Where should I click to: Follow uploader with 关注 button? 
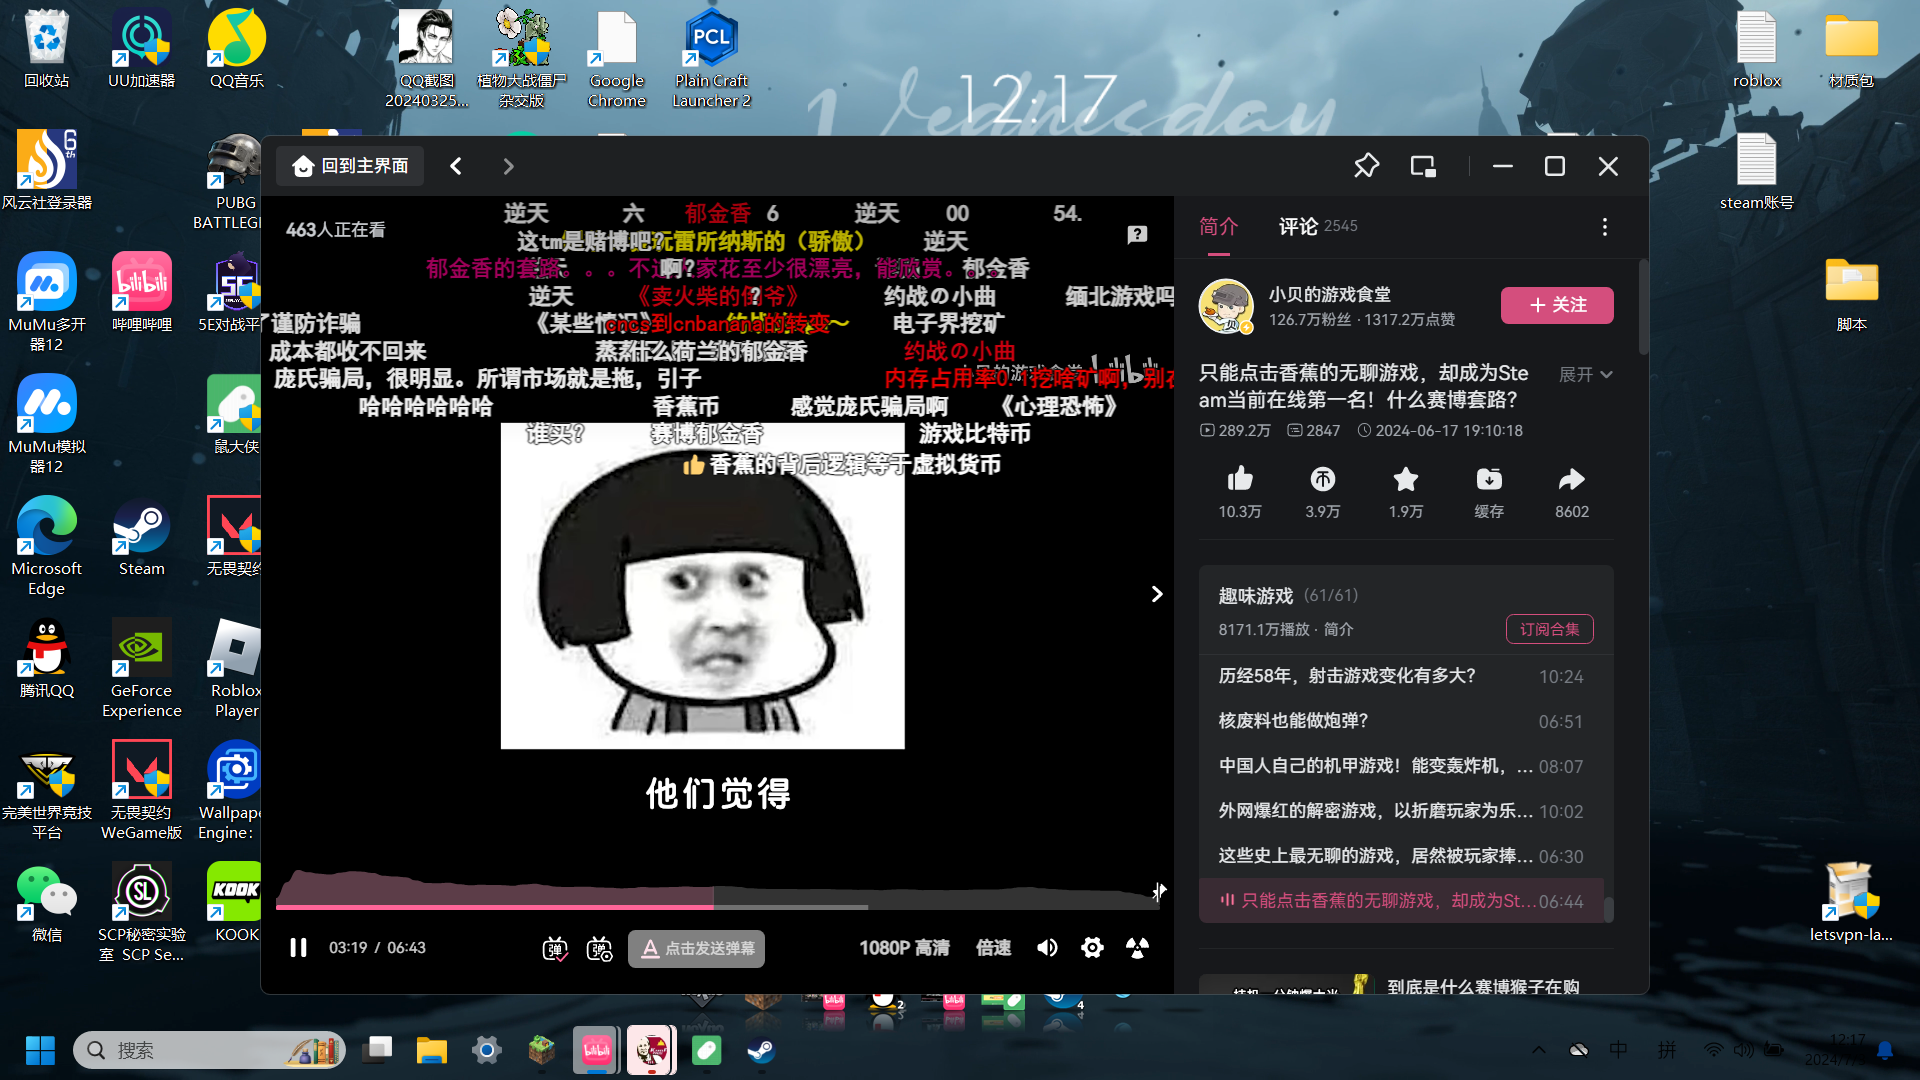(x=1556, y=305)
